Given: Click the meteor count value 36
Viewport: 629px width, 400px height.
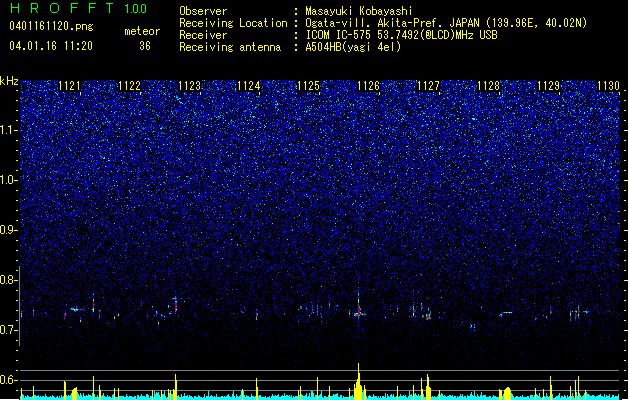Looking at the screenshot, I should click(145, 46).
